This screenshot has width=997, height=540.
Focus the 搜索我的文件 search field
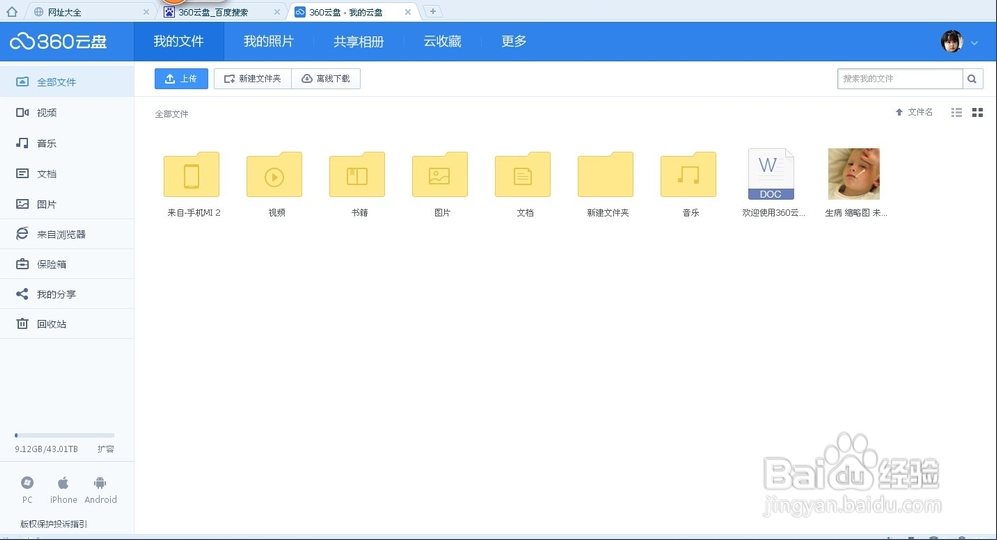900,79
